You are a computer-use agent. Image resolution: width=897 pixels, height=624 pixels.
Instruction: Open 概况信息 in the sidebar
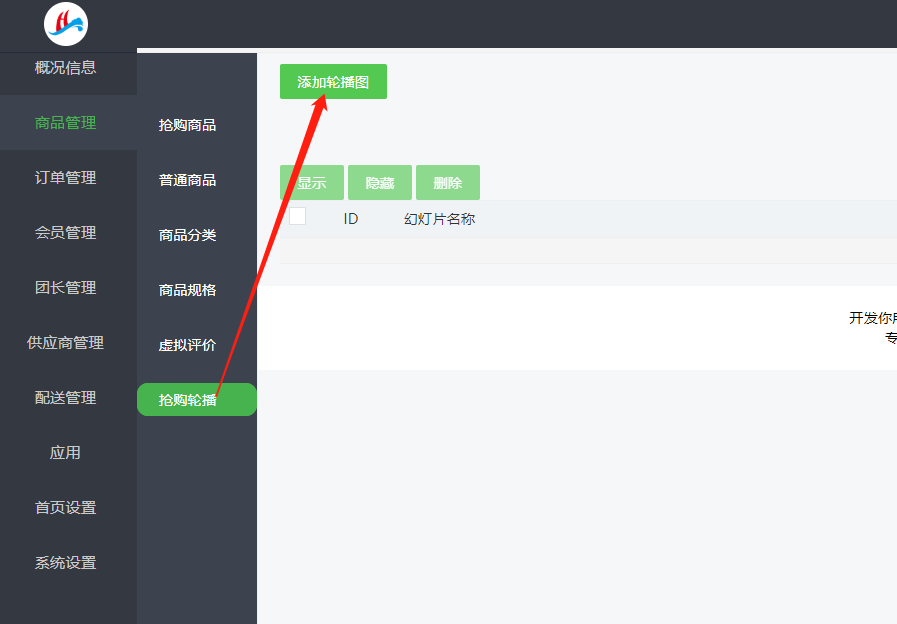[65, 67]
